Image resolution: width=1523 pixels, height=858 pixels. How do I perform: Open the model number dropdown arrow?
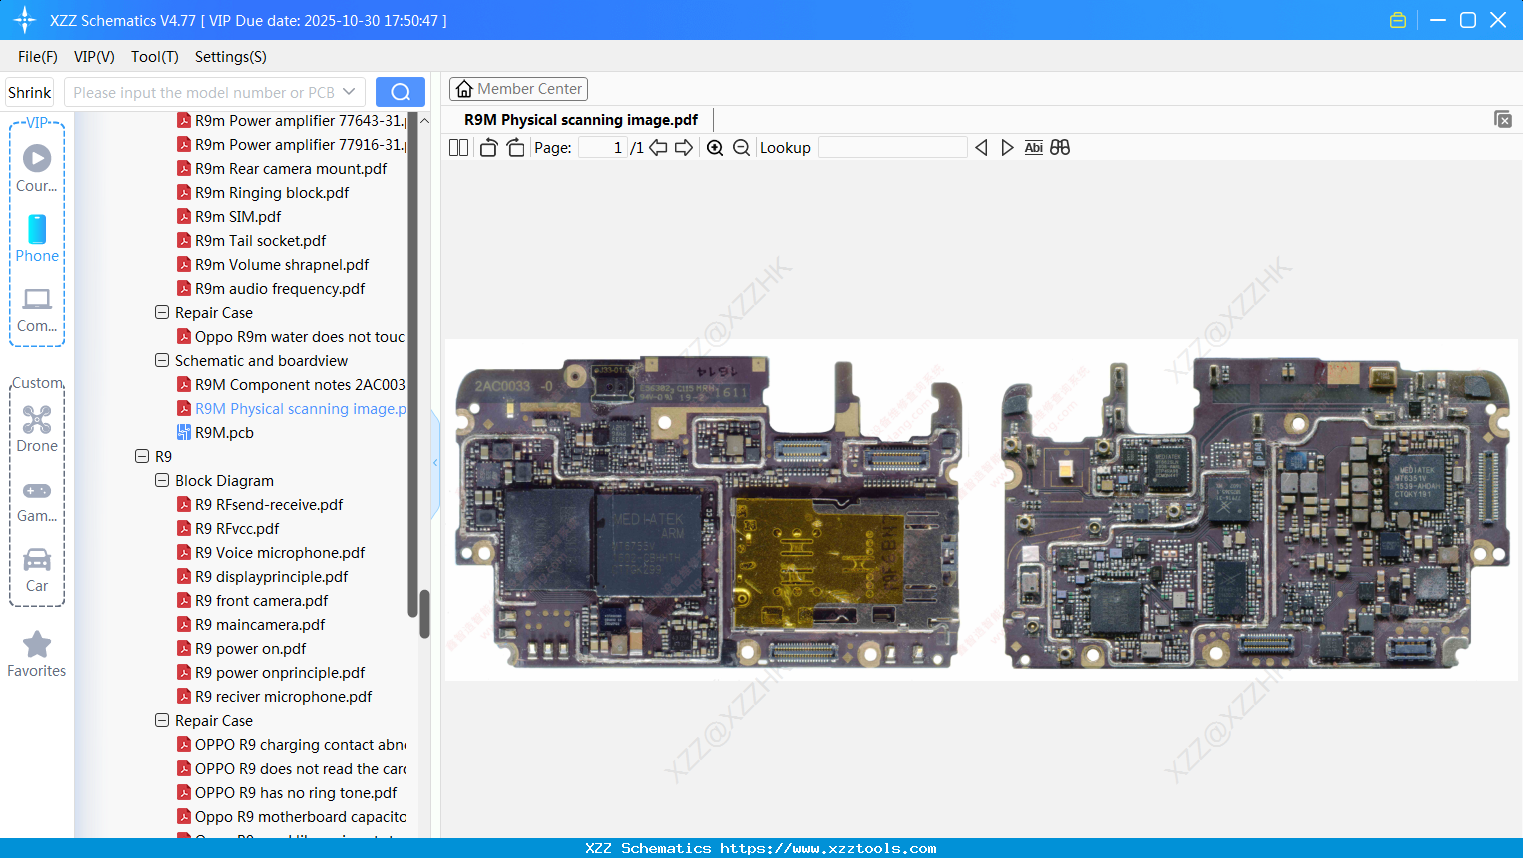349,92
